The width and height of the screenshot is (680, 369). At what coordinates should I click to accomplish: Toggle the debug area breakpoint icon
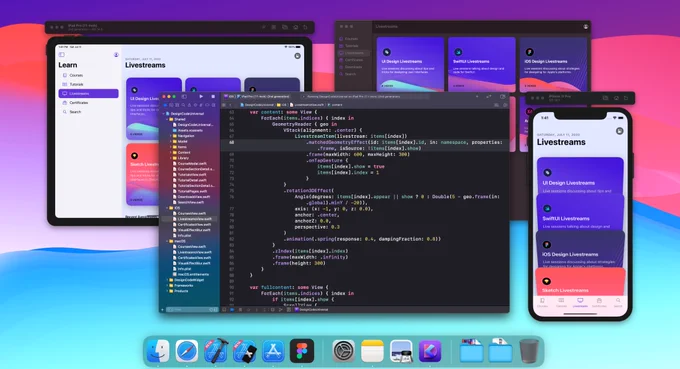232,310
